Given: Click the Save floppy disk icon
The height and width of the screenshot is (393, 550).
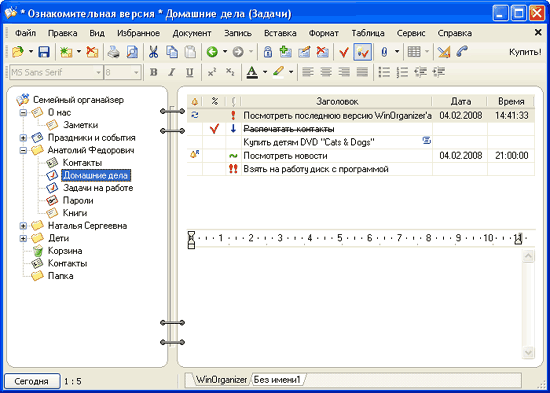Looking at the screenshot, I should [44, 52].
